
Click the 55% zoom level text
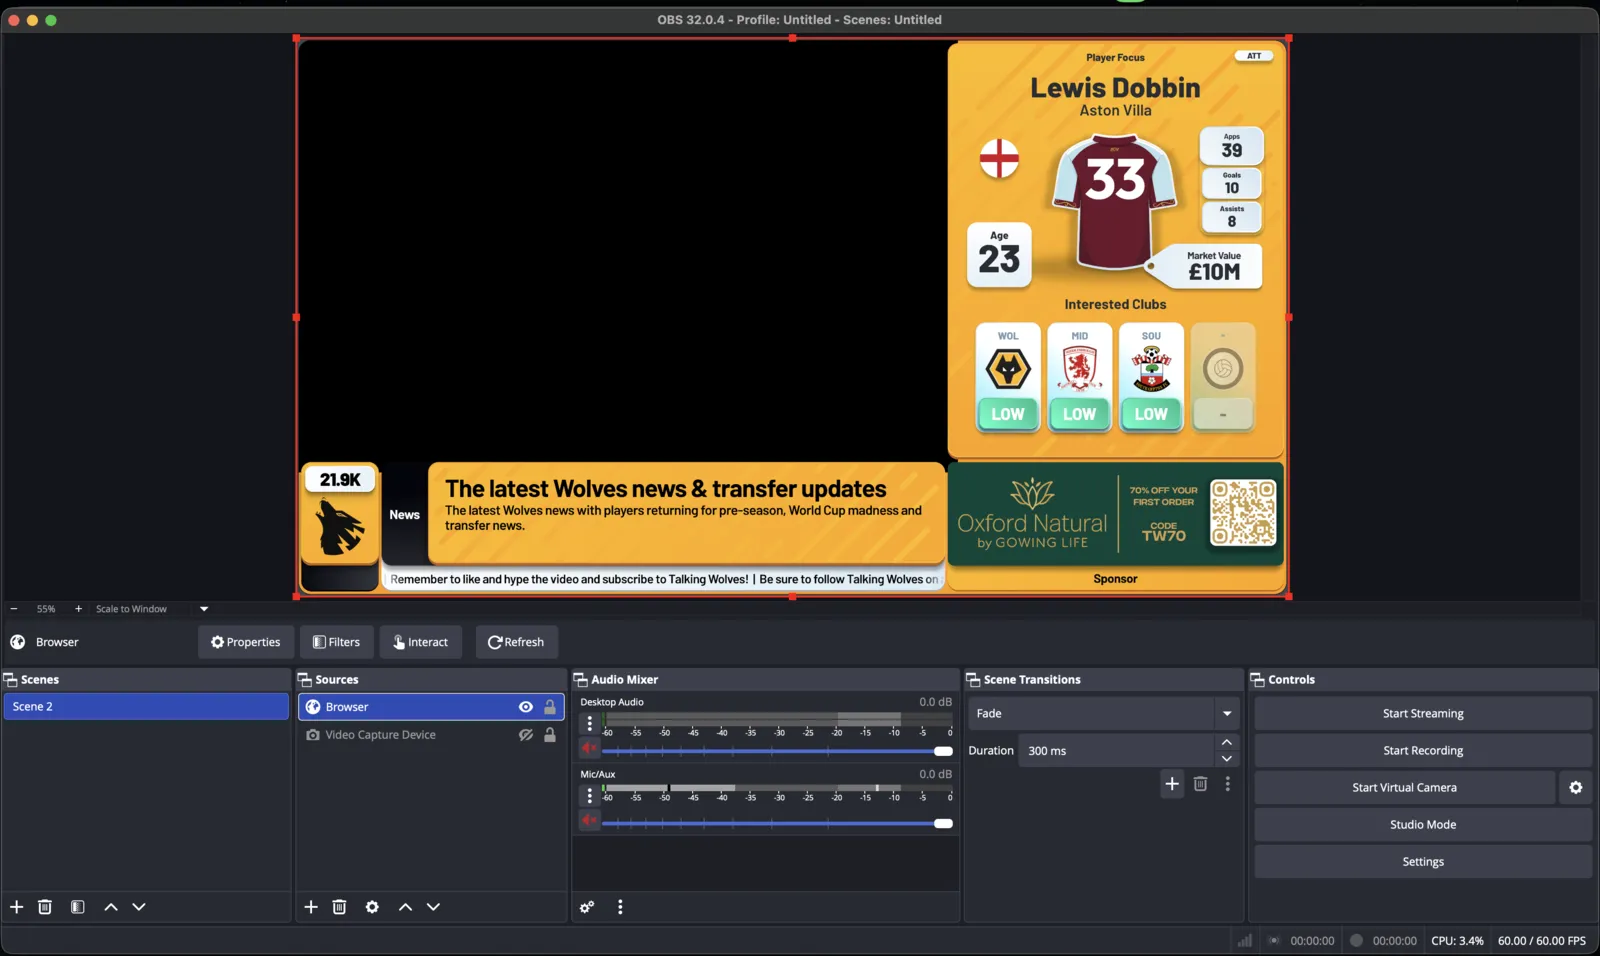(46, 609)
